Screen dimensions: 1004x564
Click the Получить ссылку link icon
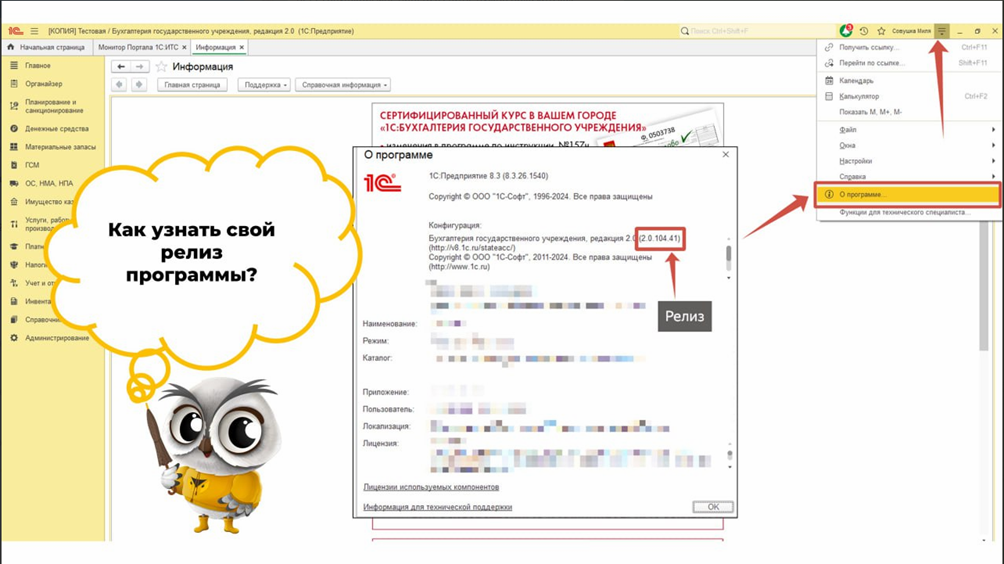(x=829, y=47)
